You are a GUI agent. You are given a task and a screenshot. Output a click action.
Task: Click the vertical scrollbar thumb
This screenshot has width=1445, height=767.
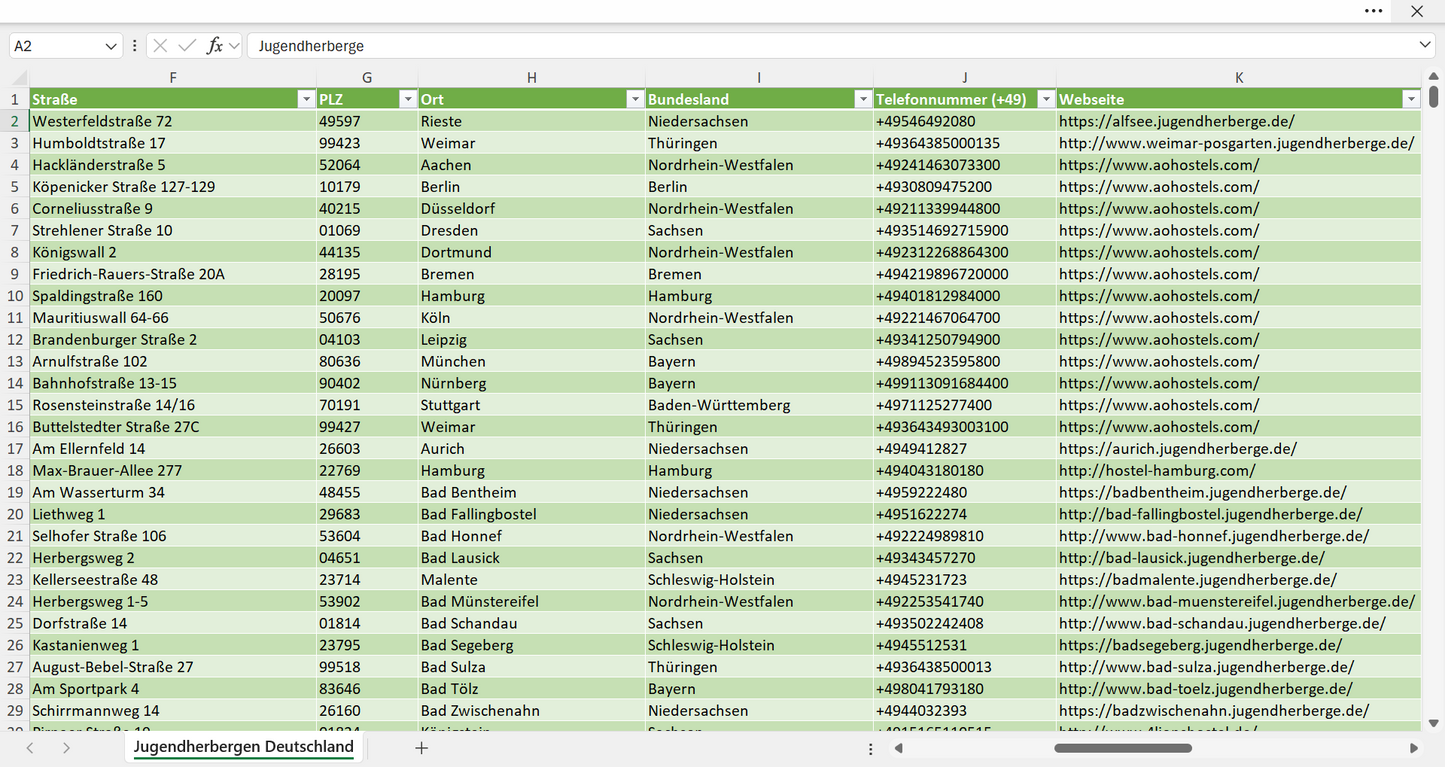point(1434,97)
